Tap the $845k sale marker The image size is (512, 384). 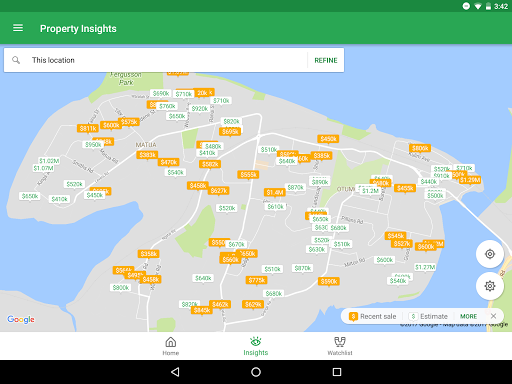coord(202,311)
